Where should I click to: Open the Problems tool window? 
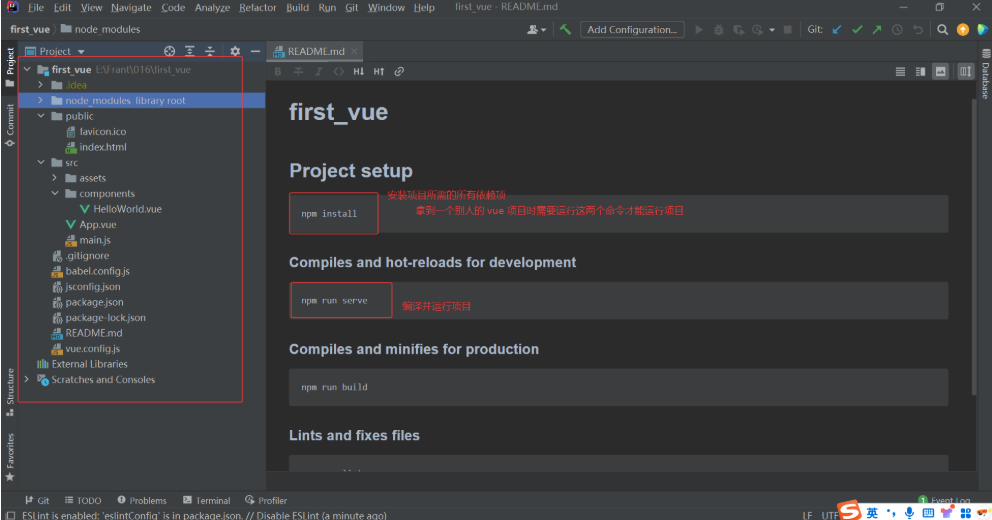[x=142, y=500]
